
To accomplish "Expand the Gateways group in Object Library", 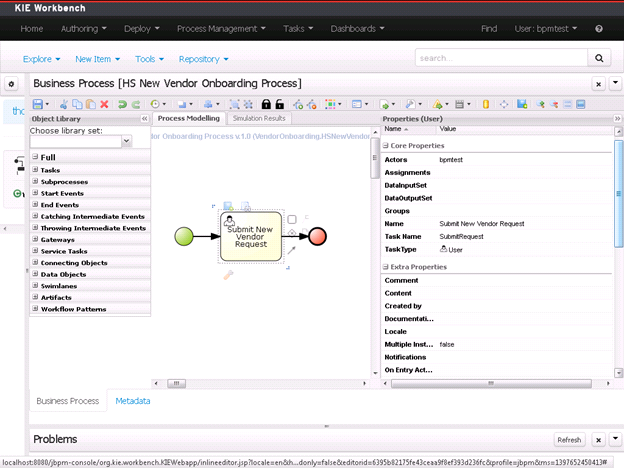I will 35,240.
